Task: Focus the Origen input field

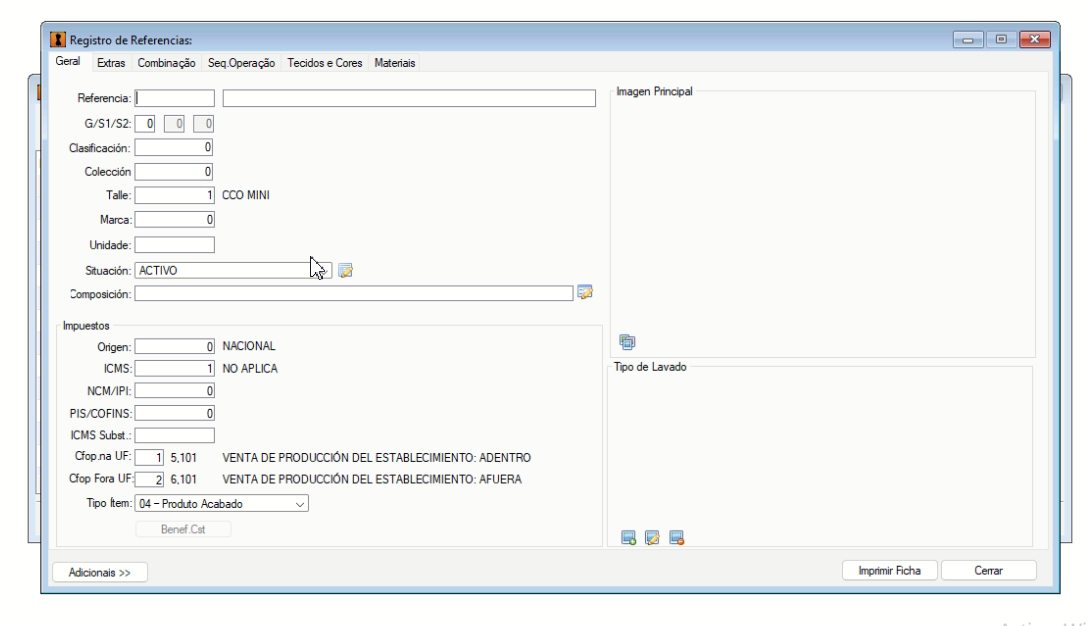Action: [175, 346]
